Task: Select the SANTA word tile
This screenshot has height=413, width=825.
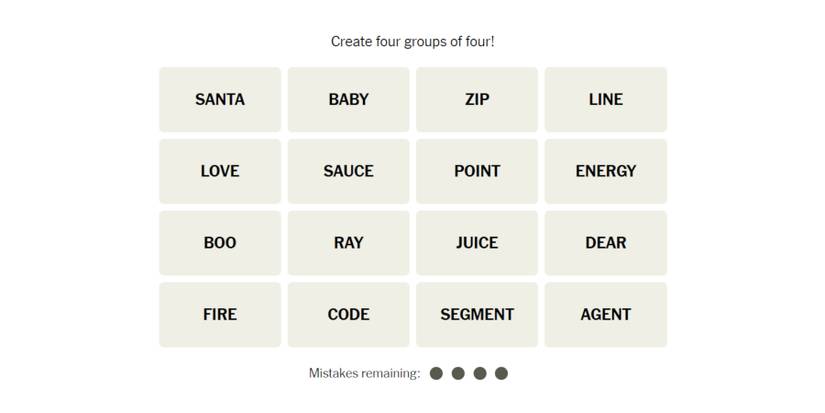Action: [x=220, y=99]
